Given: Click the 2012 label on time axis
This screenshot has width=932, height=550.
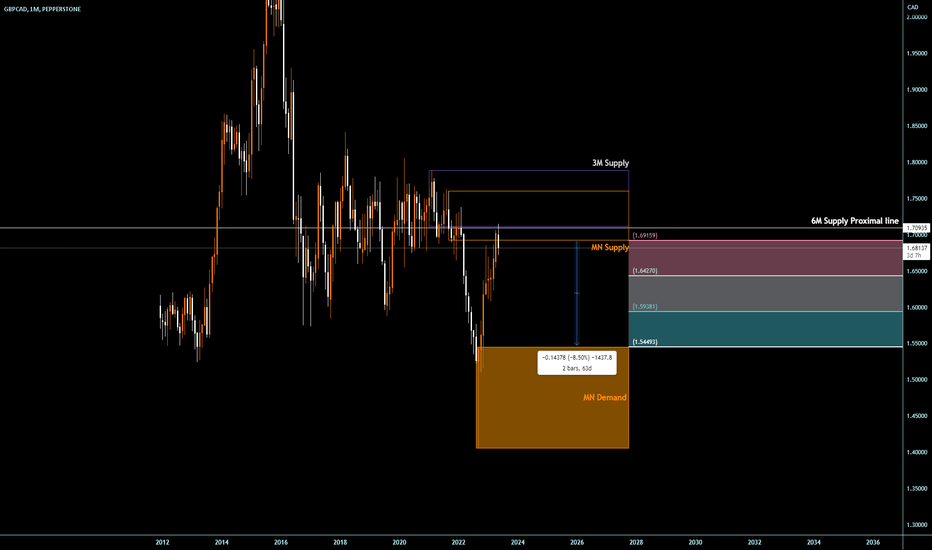Looking at the screenshot, I should point(162,542).
